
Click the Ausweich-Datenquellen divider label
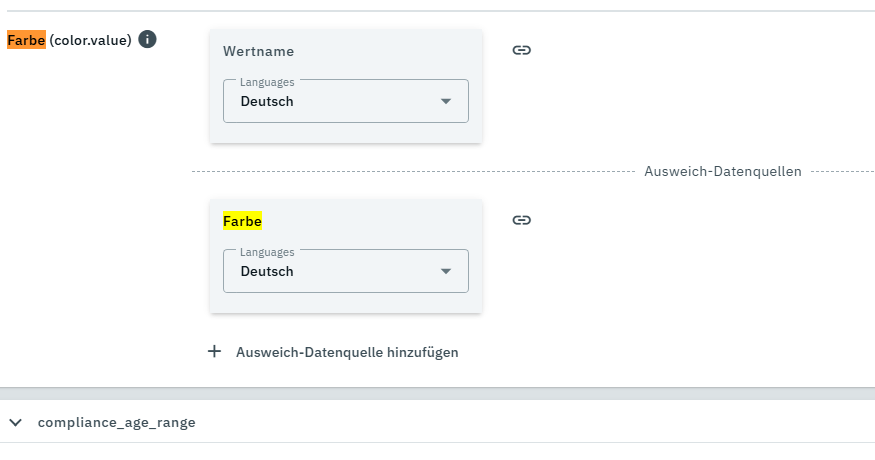click(x=722, y=171)
